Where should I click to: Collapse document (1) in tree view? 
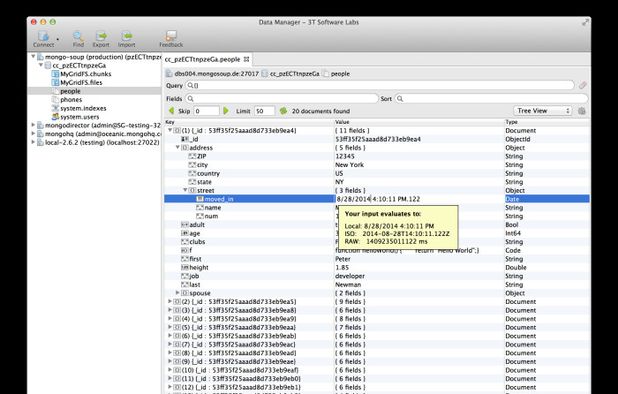[x=170, y=130]
